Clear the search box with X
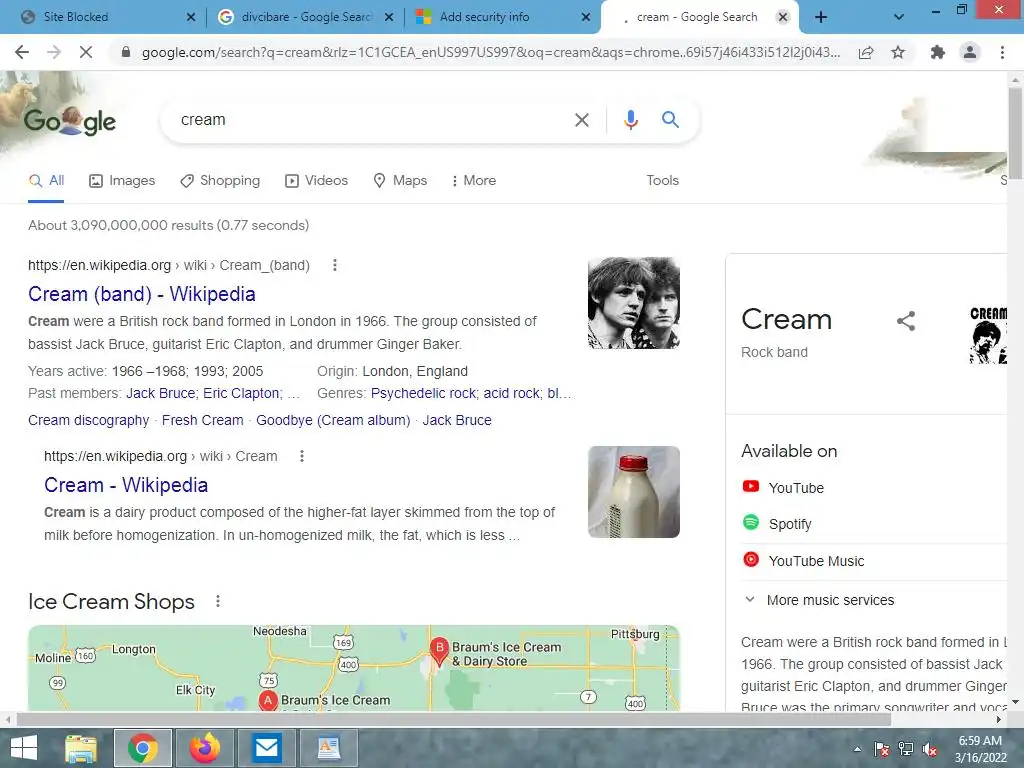 (581, 120)
